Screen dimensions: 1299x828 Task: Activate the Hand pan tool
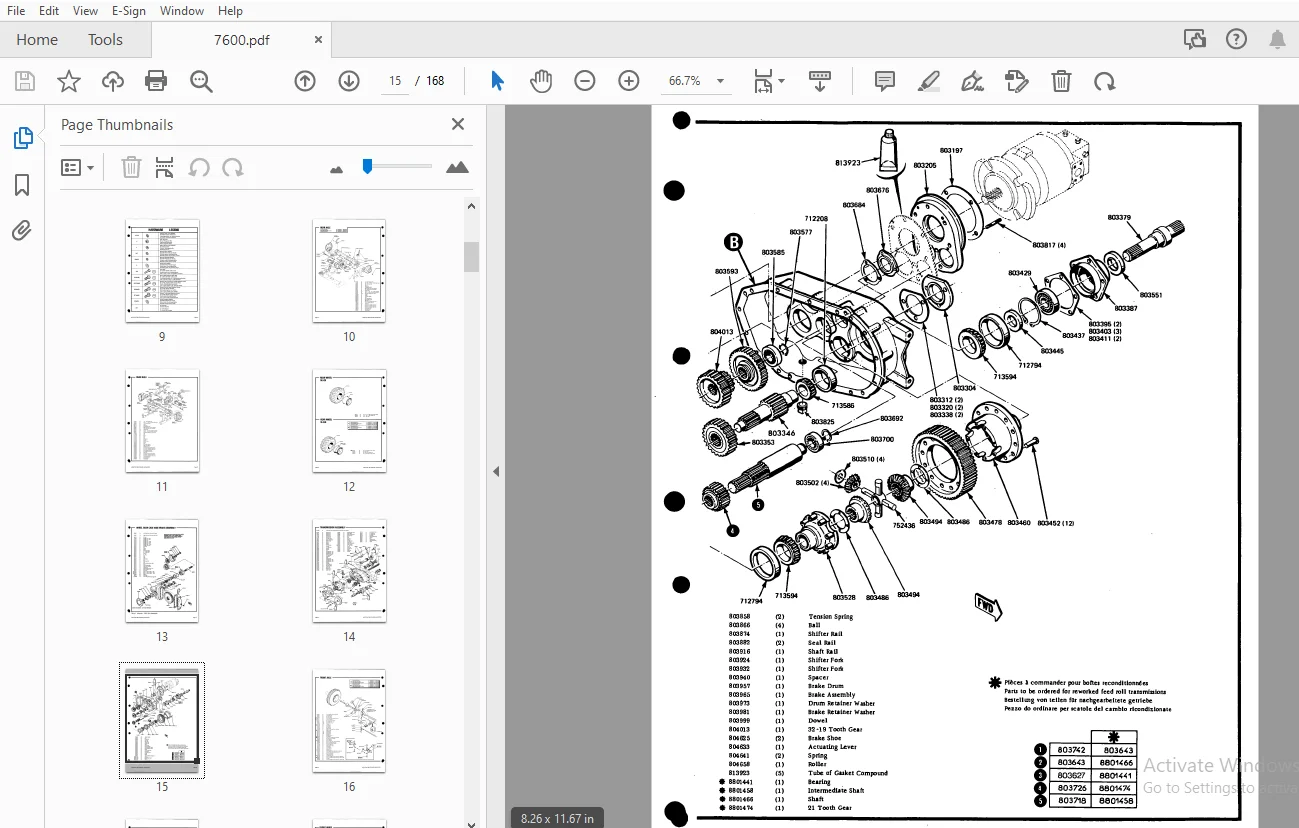[x=541, y=81]
